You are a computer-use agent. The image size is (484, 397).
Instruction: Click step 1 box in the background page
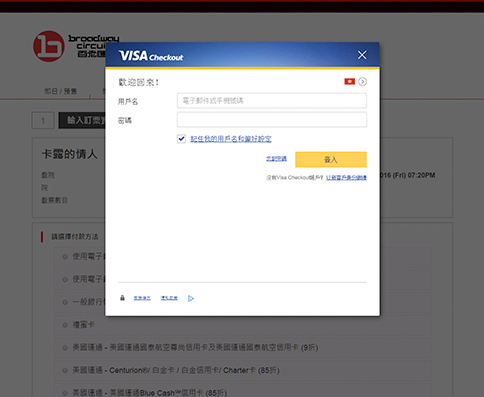pos(43,120)
